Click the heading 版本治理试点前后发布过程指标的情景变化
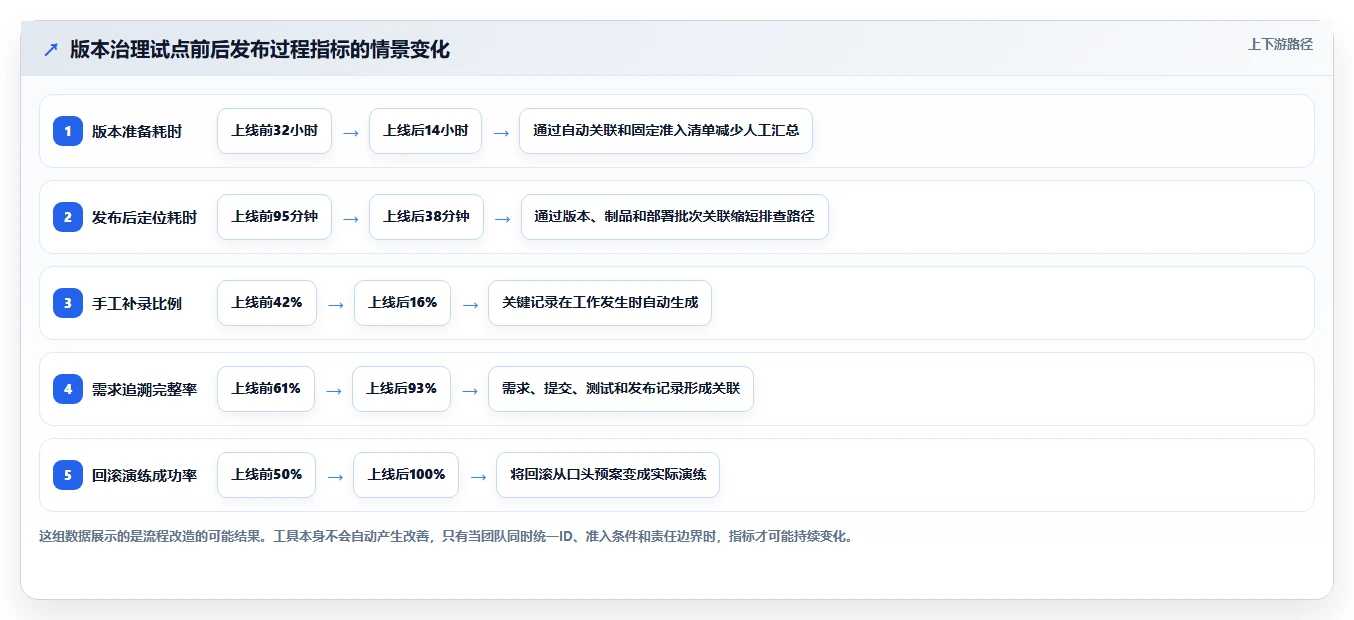 (260, 50)
